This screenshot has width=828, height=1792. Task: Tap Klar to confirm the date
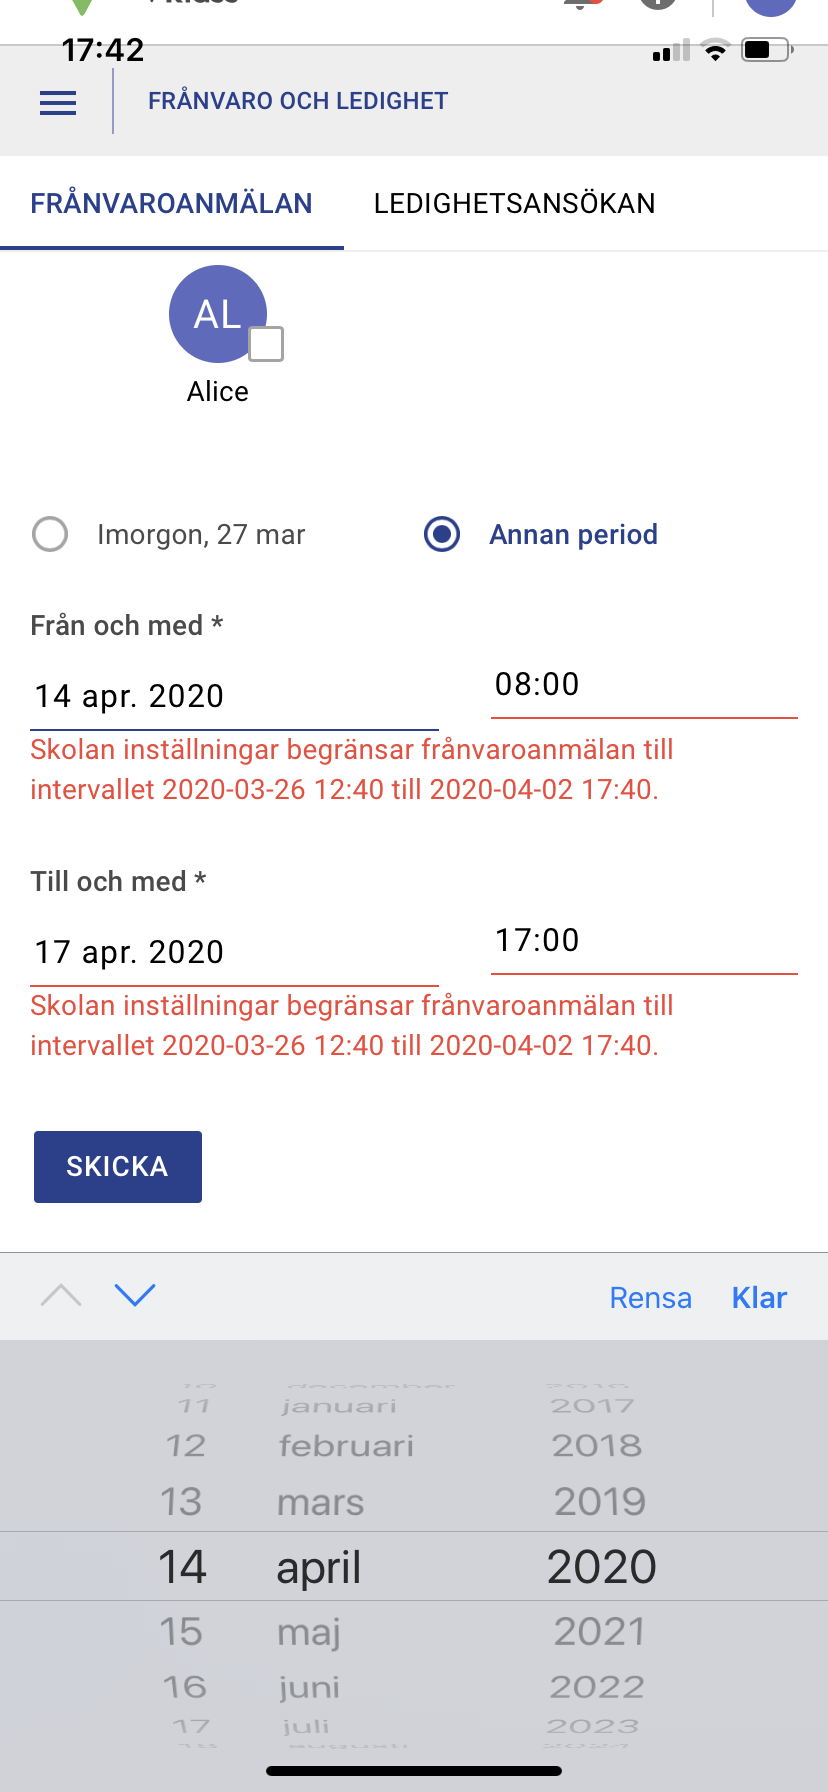[x=759, y=1298]
